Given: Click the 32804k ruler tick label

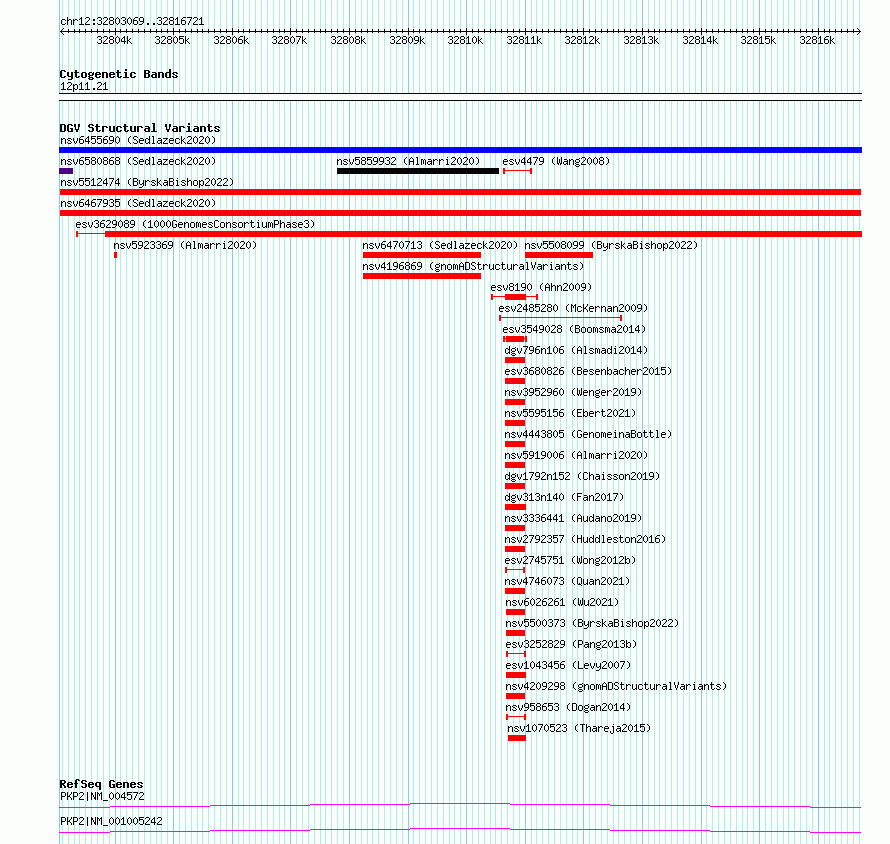Looking at the screenshot, I should click(x=114, y=40).
